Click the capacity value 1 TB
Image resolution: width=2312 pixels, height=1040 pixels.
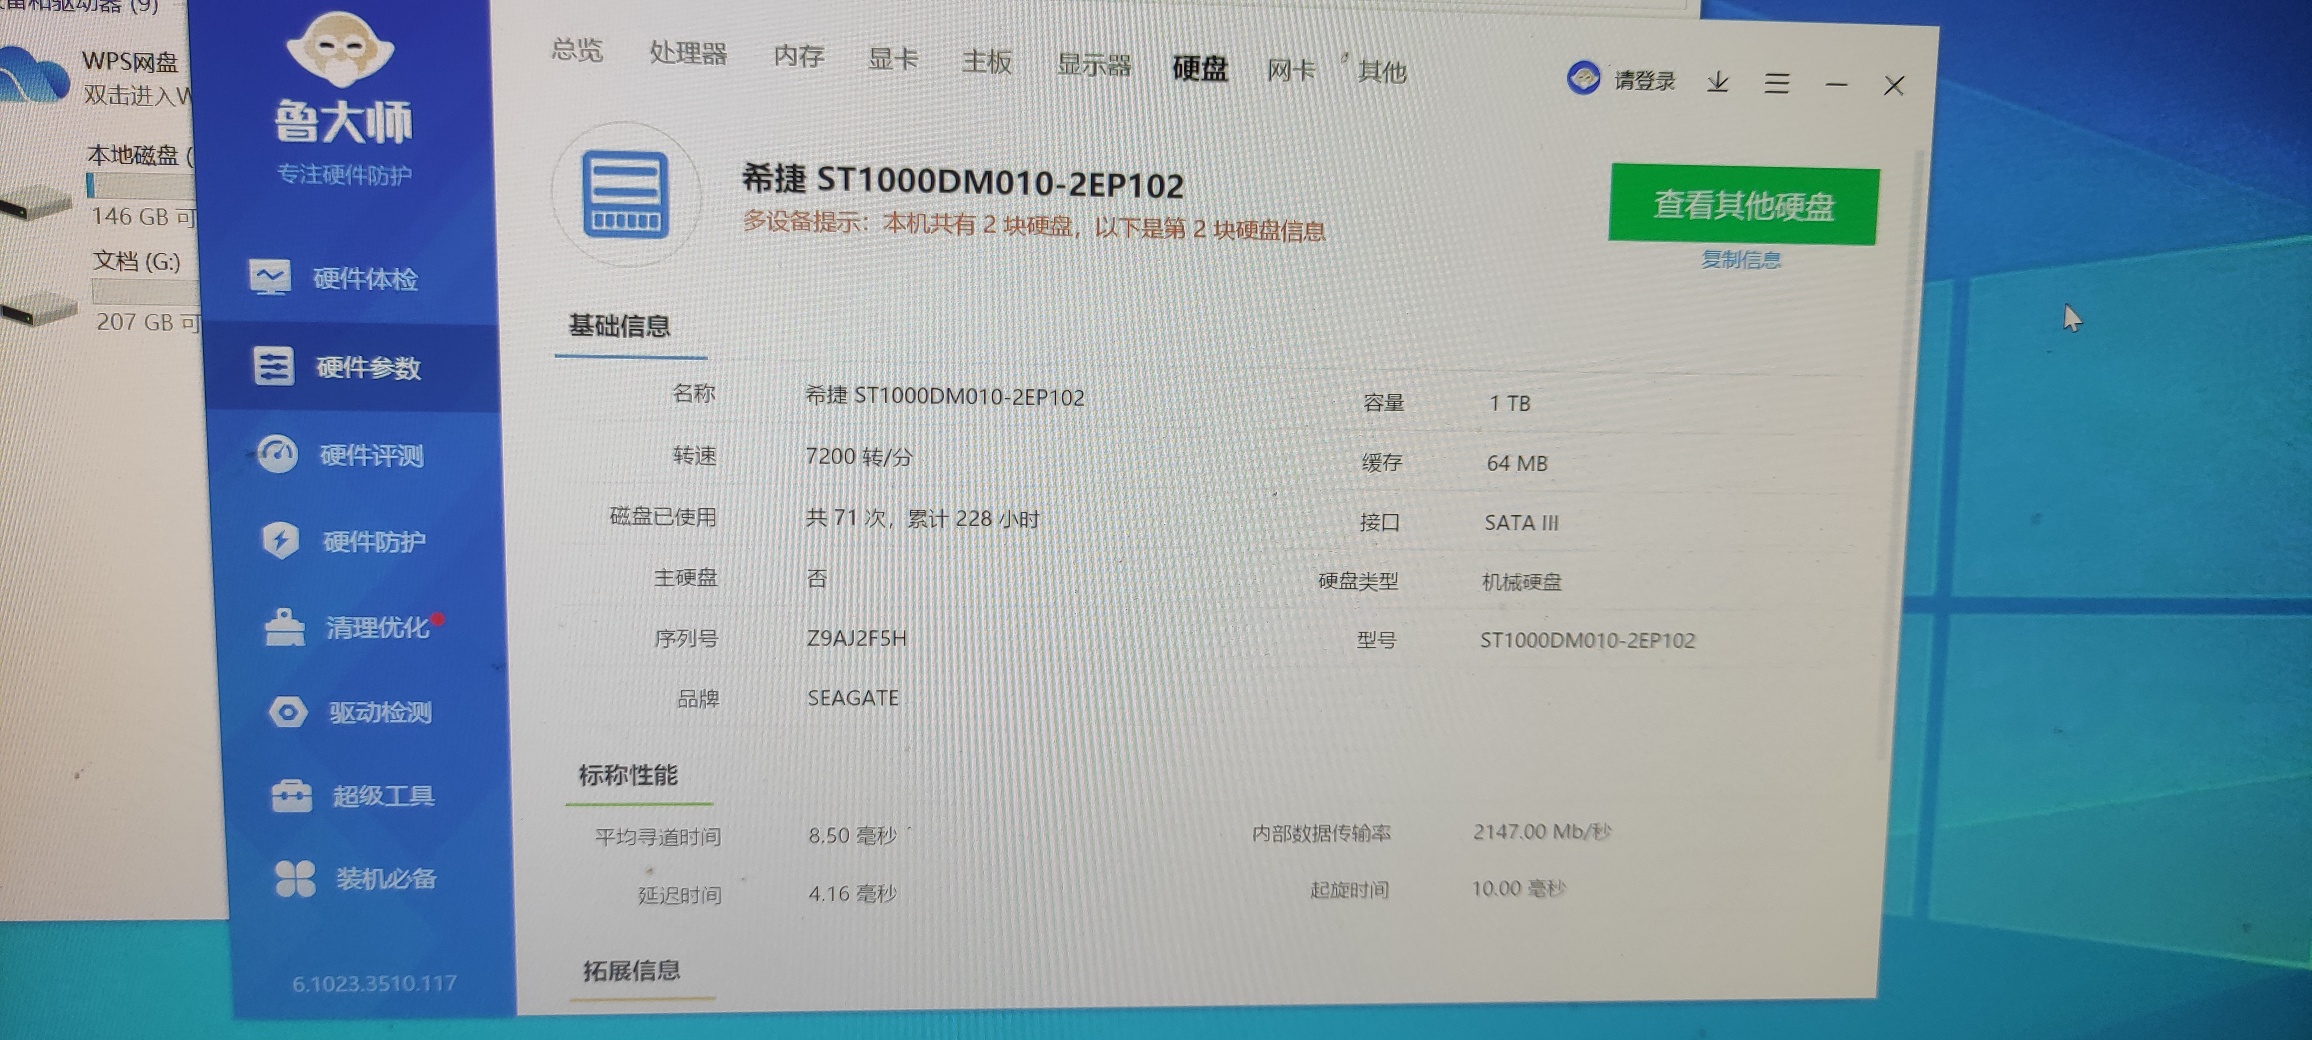click(1510, 403)
